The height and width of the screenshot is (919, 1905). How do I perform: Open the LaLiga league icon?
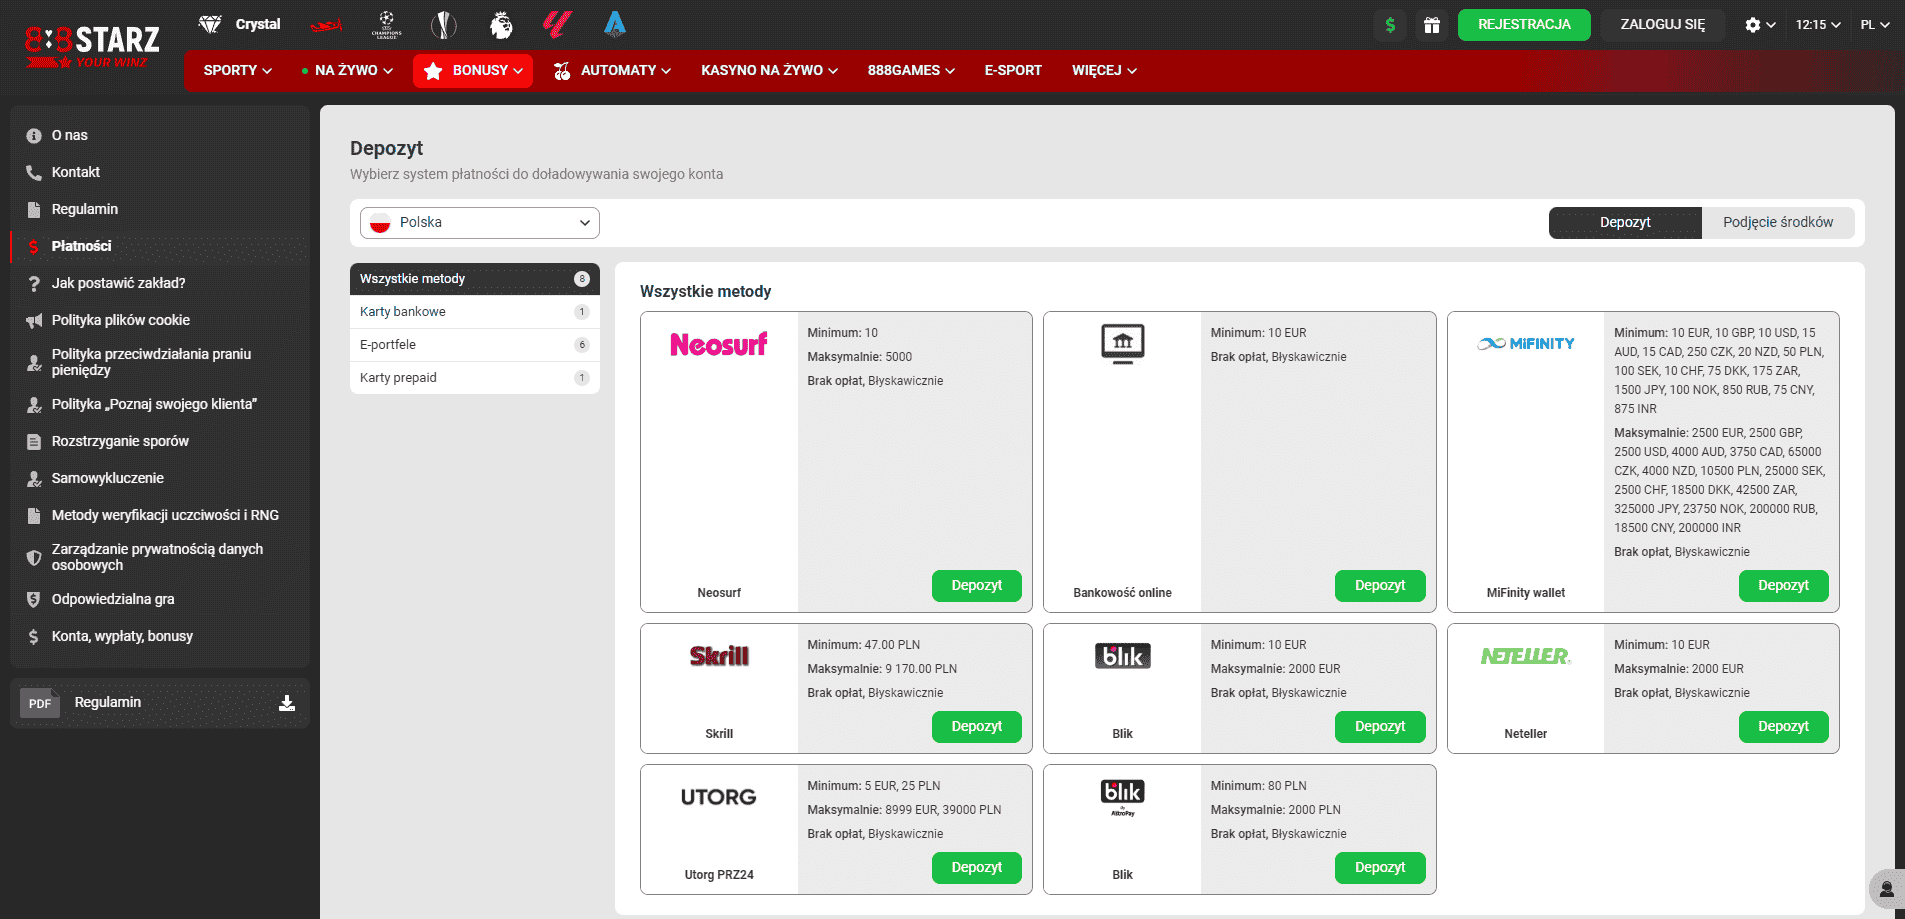tap(557, 24)
